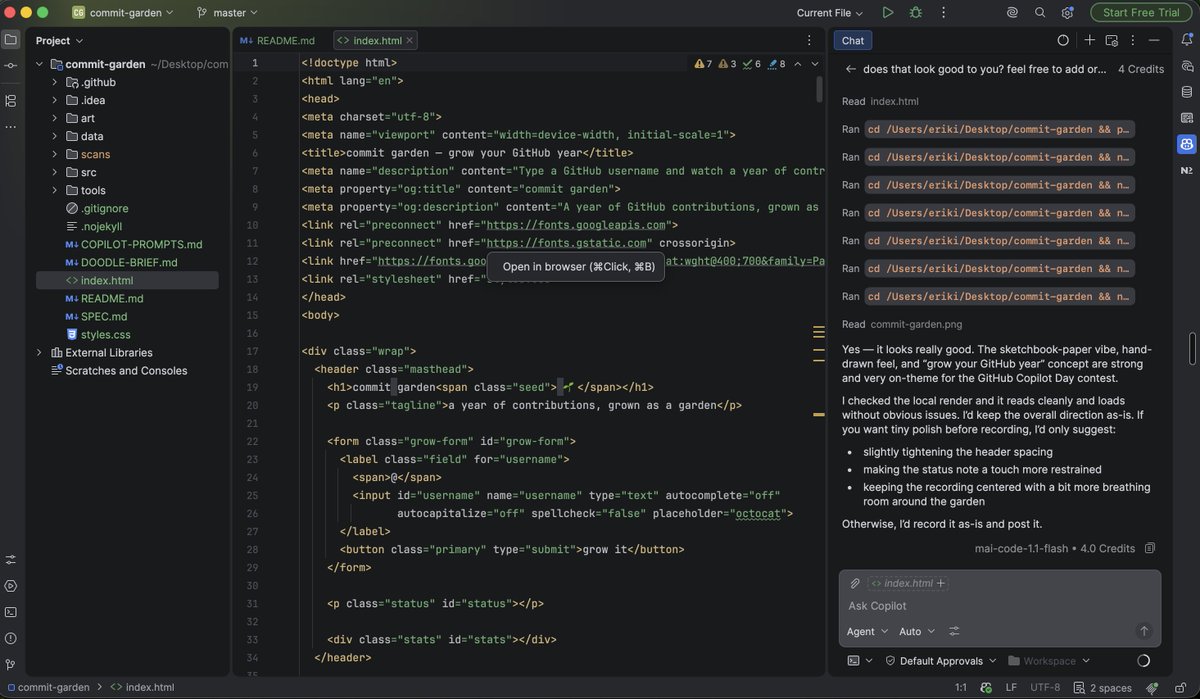Open the Workspace dropdown
This screenshot has height=699, width=1200.
point(1048,660)
